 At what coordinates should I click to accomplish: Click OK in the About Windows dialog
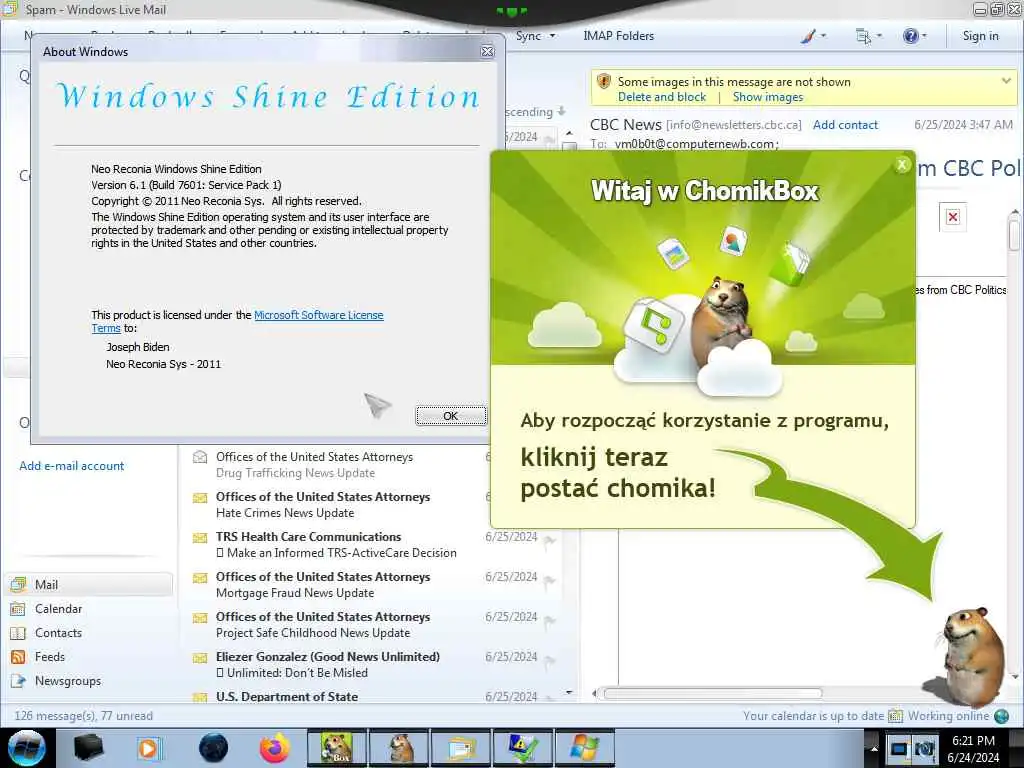[x=451, y=416]
